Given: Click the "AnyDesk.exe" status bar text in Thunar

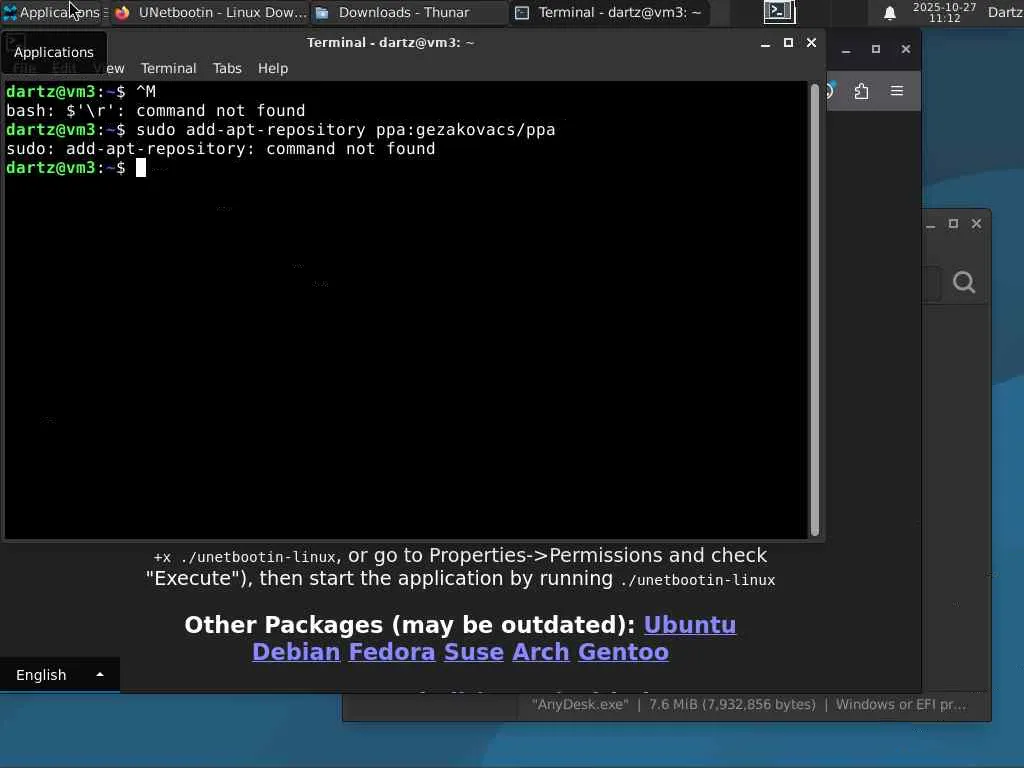Looking at the screenshot, I should click(x=580, y=705).
